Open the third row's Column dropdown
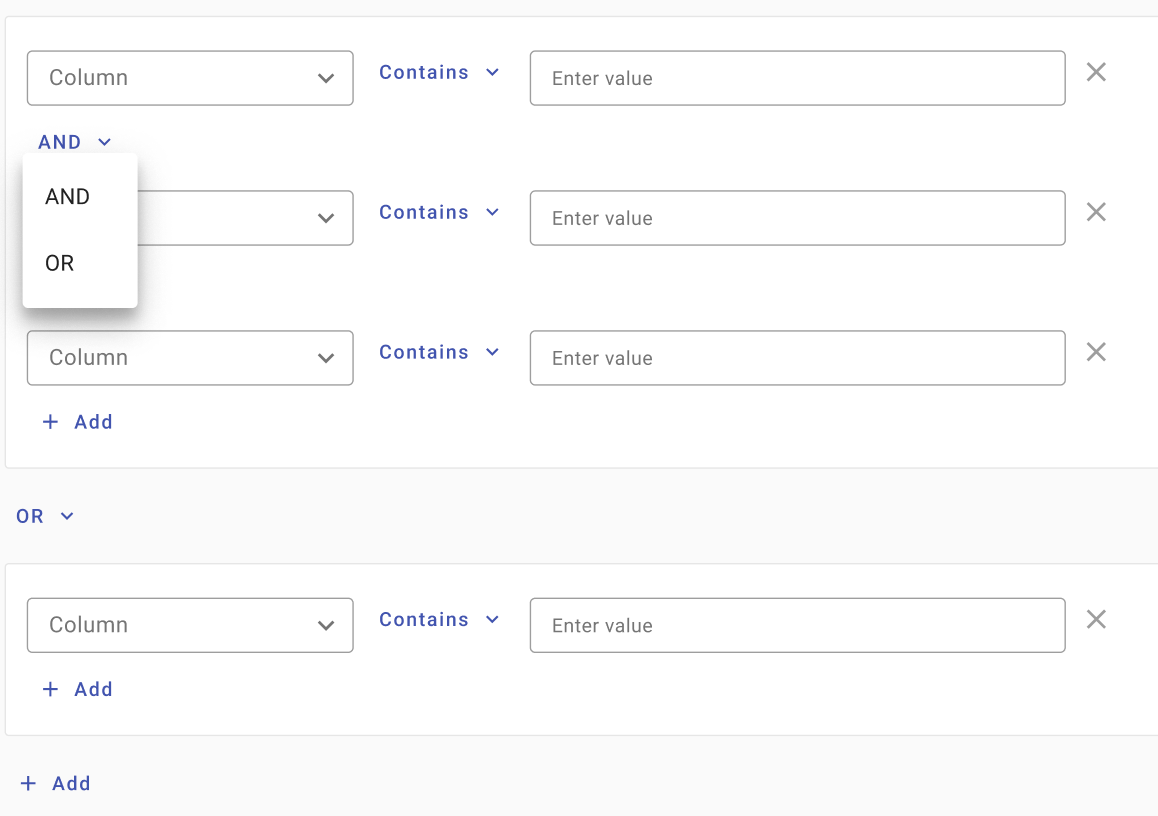This screenshot has width=1158, height=816. click(x=190, y=358)
